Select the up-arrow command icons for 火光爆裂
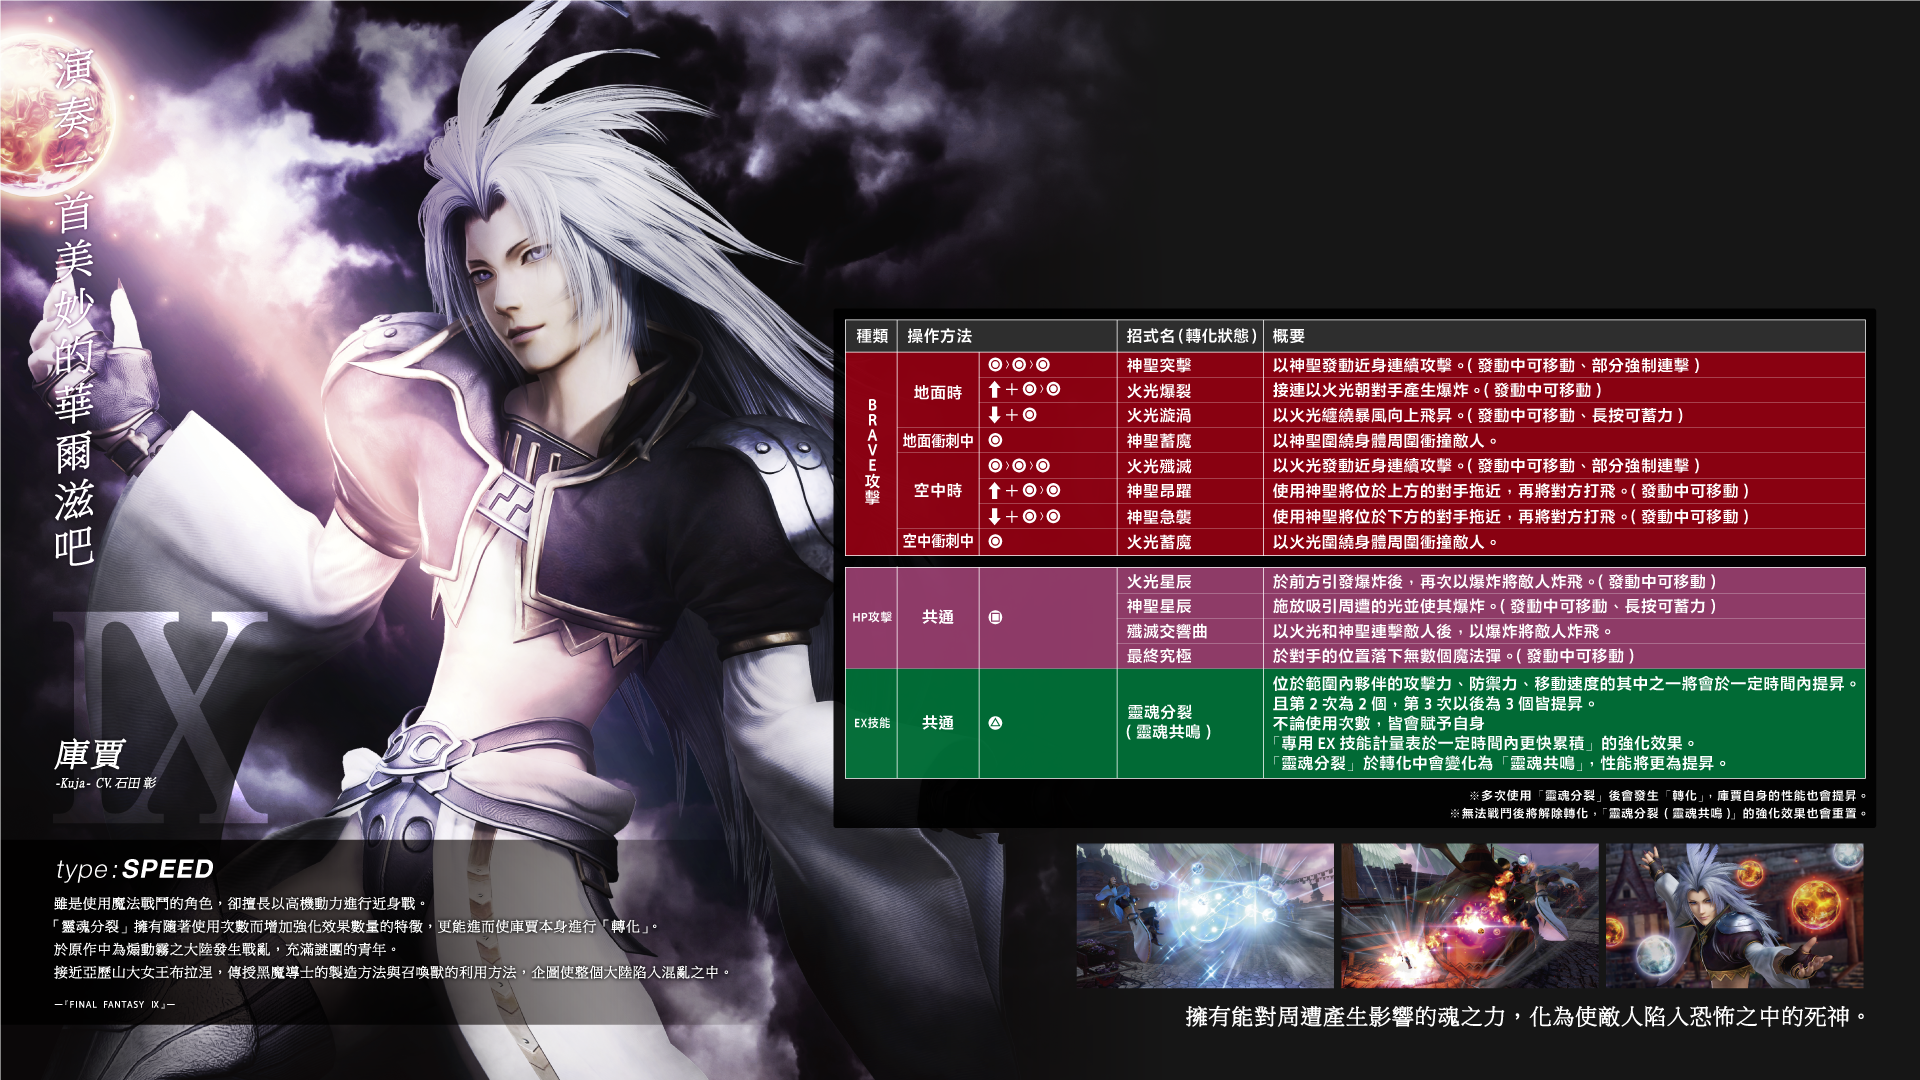The width and height of the screenshot is (1920, 1080). pyautogui.click(x=1024, y=390)
